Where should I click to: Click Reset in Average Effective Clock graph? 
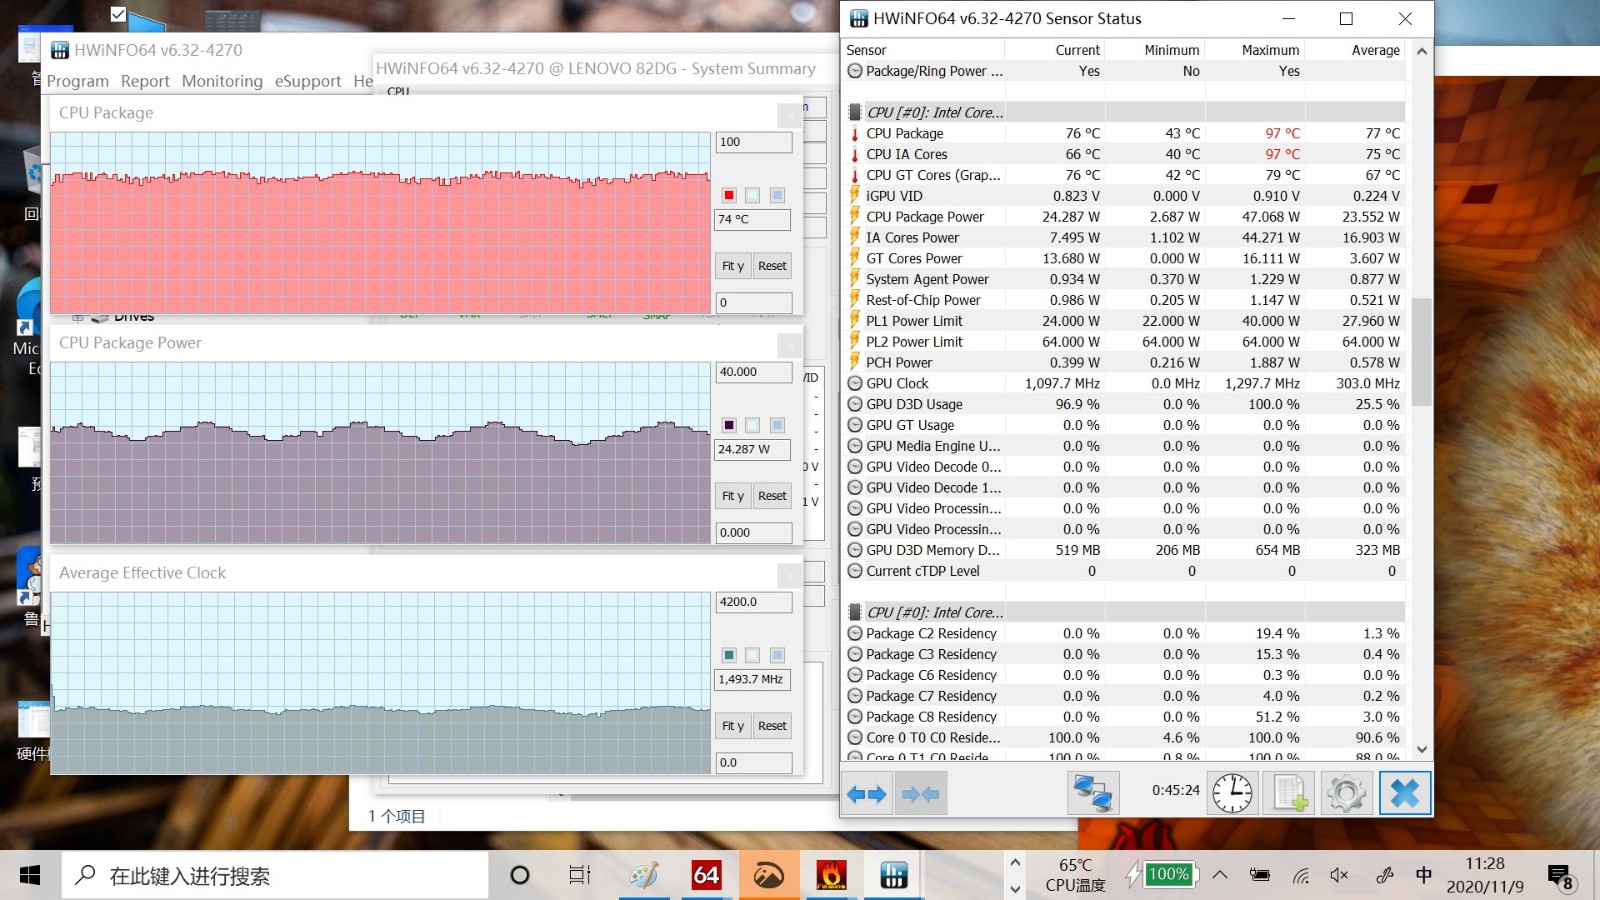point(772,726)
